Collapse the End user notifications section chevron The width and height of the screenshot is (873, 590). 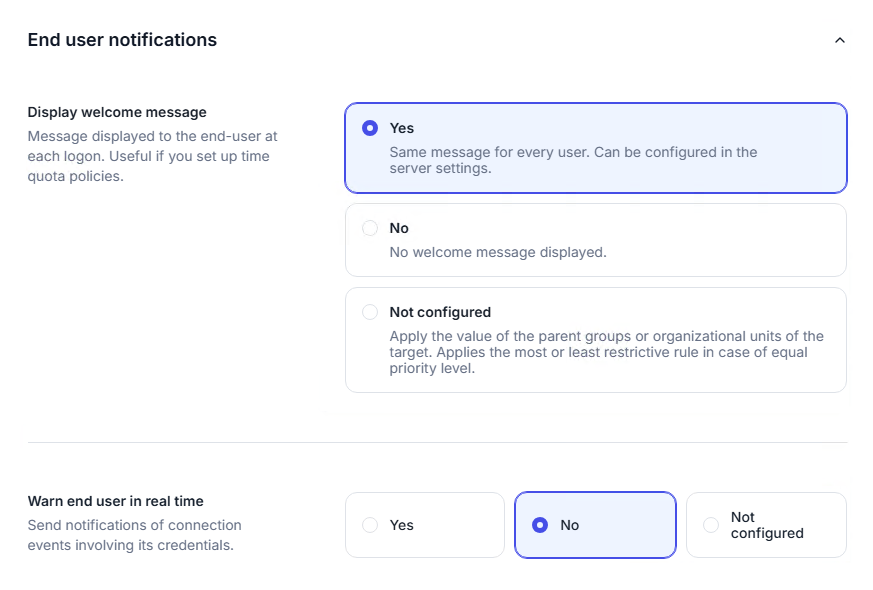(839, 41)
